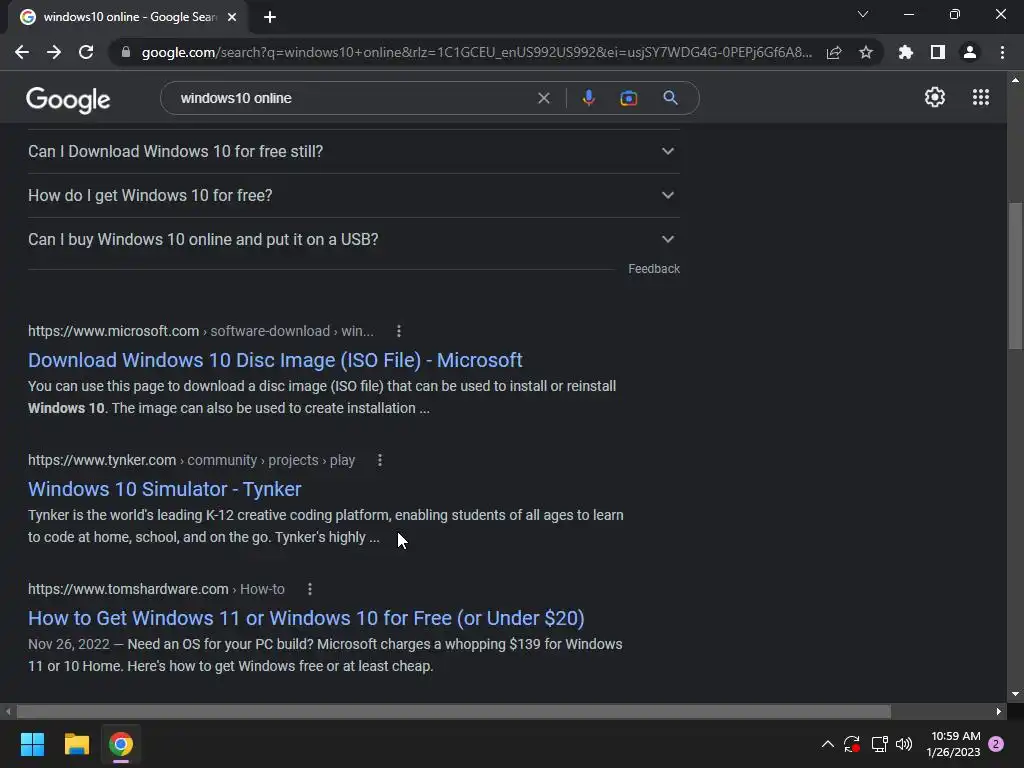Open notification center badge showing 2
This screenshot has width=1024, height=768.
tap(996, 744)
